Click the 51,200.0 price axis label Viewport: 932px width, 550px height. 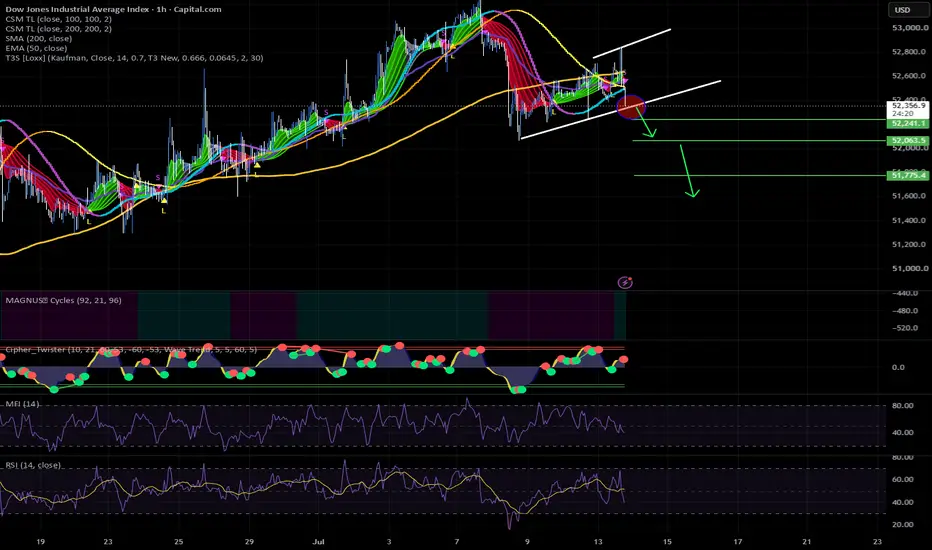coord(909,244)
